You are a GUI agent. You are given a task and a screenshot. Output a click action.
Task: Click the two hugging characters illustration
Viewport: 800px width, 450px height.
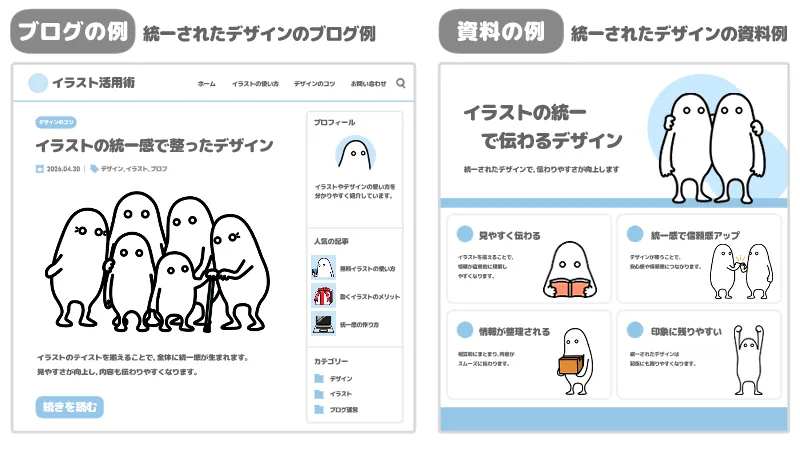click(x=711, y=148)
